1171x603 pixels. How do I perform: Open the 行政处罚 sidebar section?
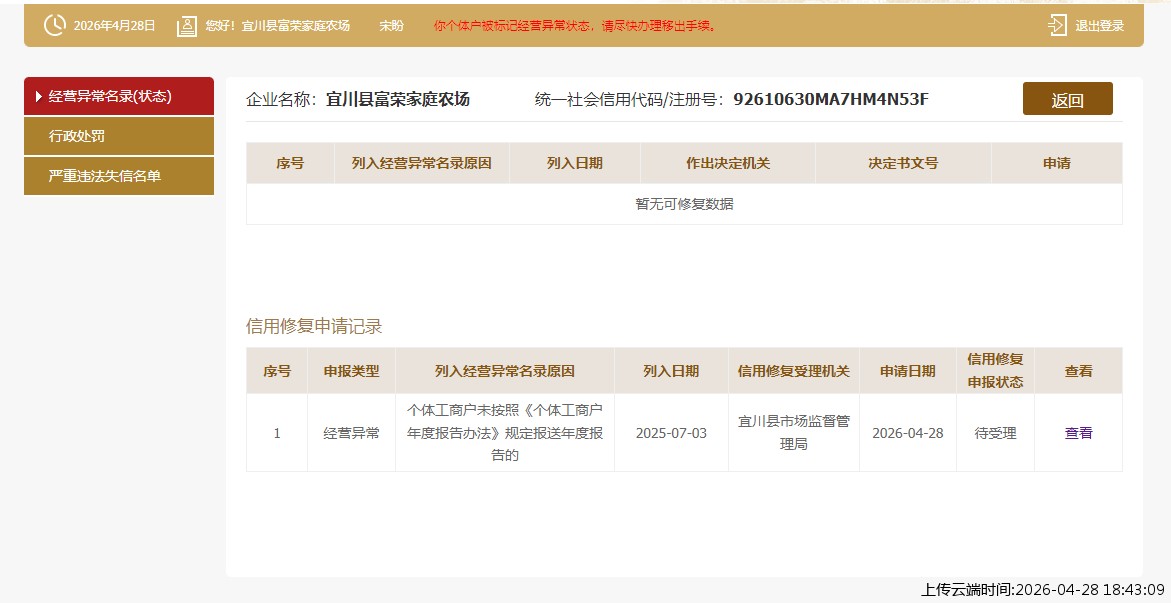(x=77, y=136)
